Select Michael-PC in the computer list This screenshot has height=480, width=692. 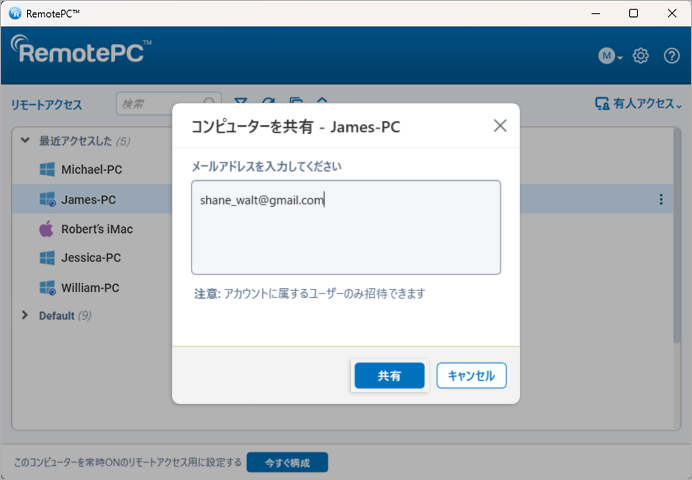click(91, 169)
